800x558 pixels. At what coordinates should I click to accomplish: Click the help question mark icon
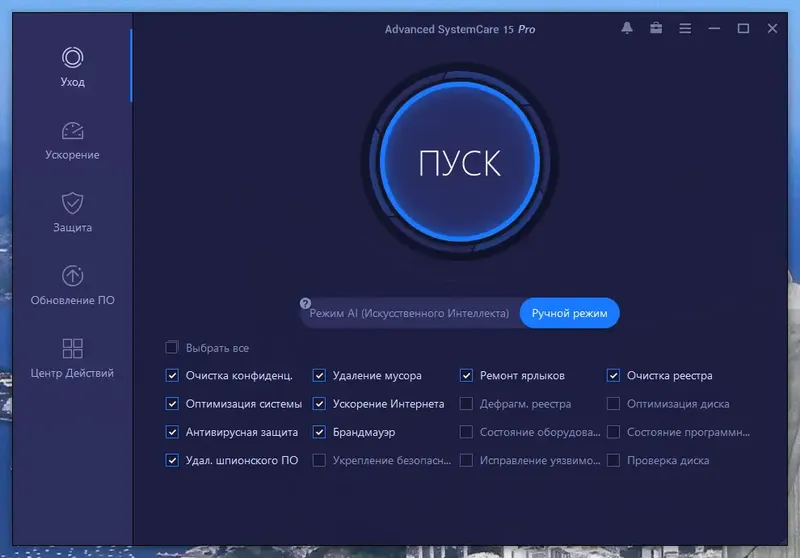tap(305, 303)
